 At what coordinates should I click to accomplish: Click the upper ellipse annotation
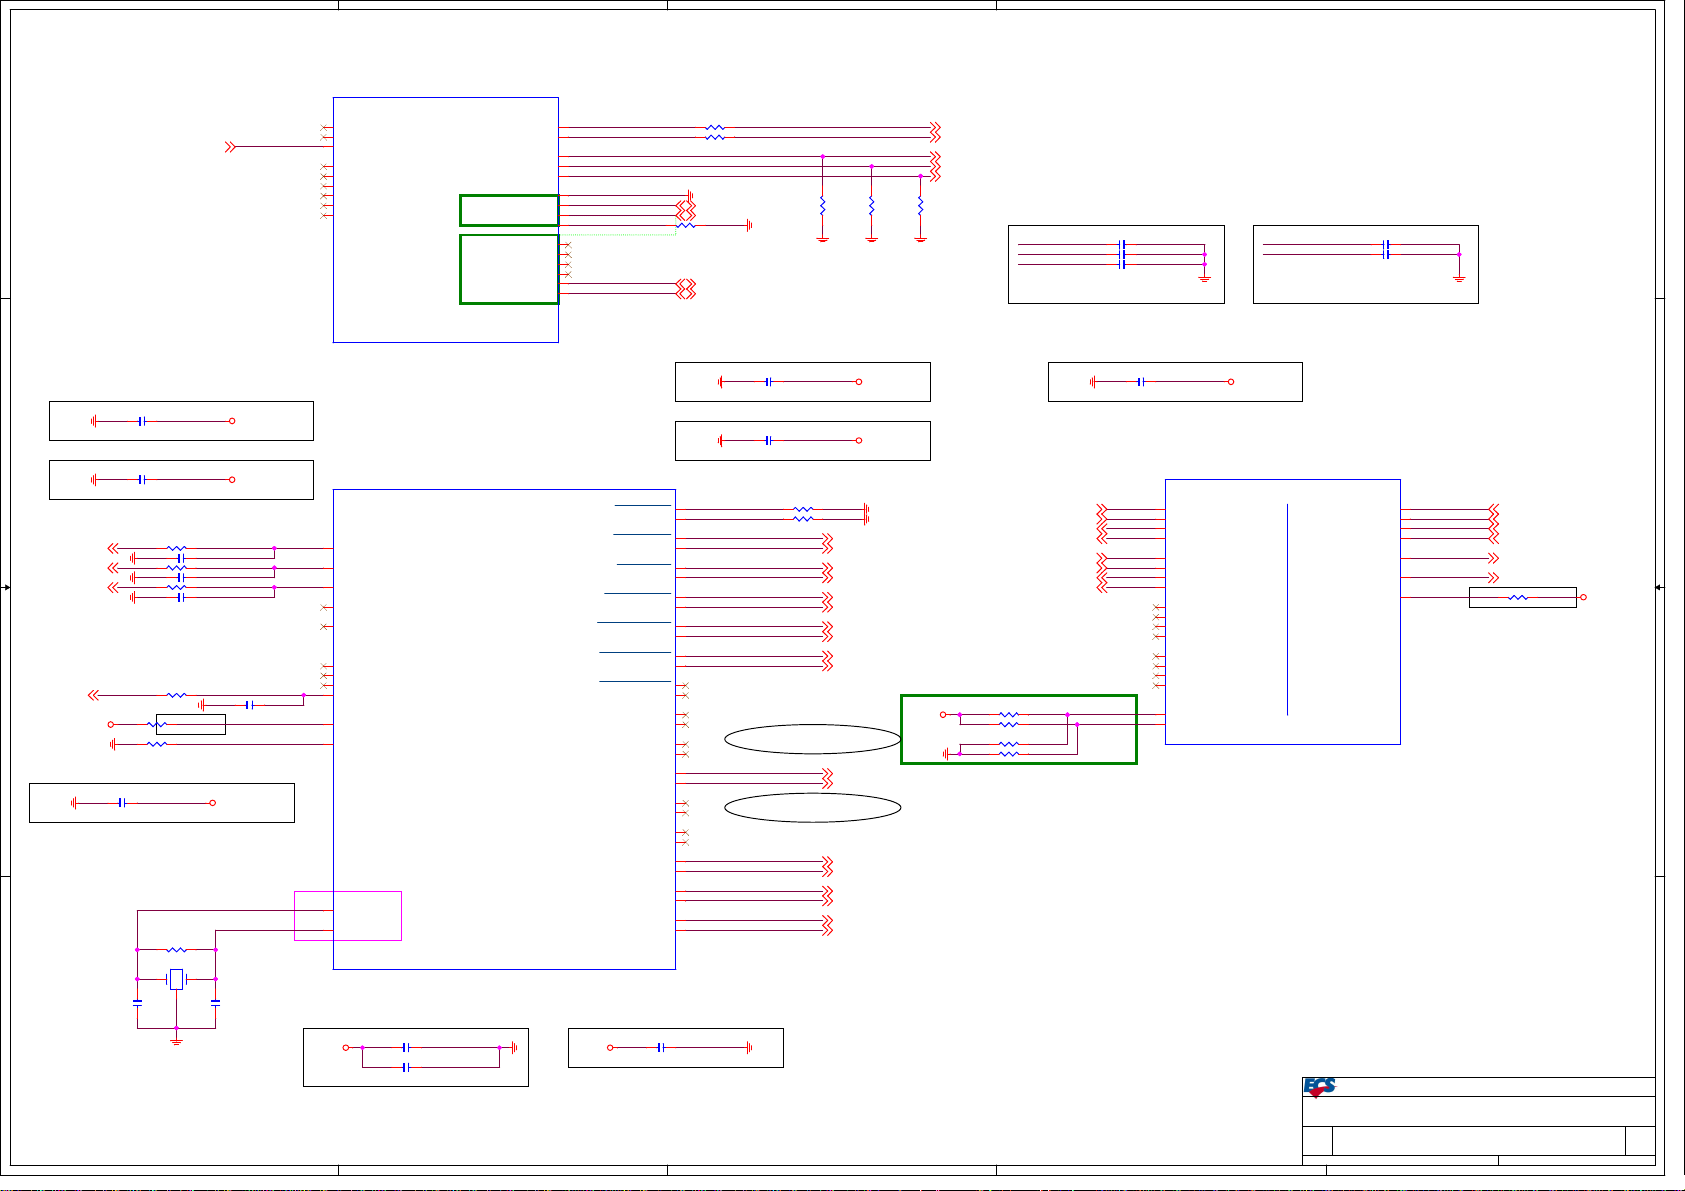coord(812,739)
